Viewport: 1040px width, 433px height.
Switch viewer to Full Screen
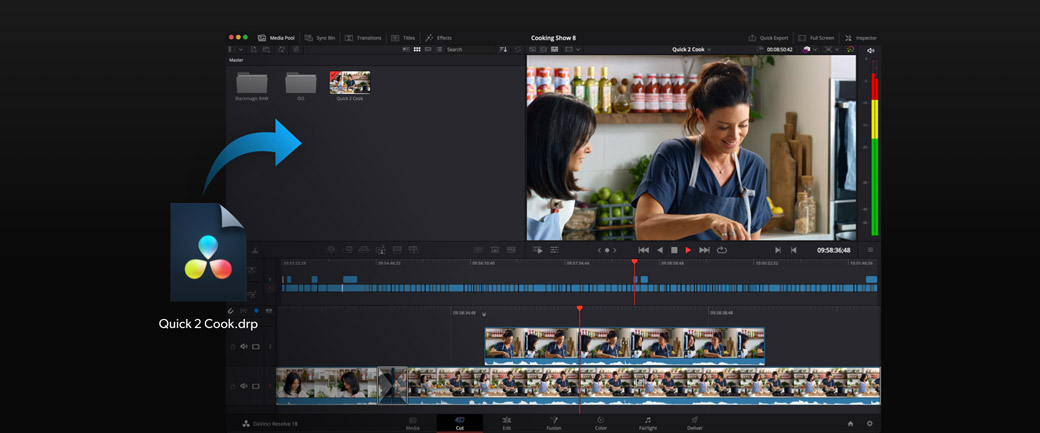pos(816,38)
